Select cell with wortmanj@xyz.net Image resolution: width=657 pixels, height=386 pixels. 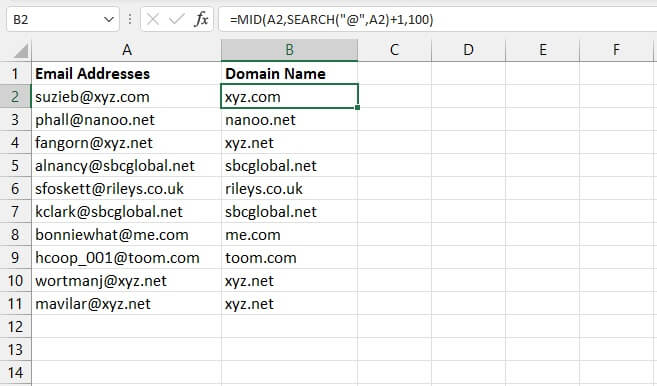tap(127, 281)
